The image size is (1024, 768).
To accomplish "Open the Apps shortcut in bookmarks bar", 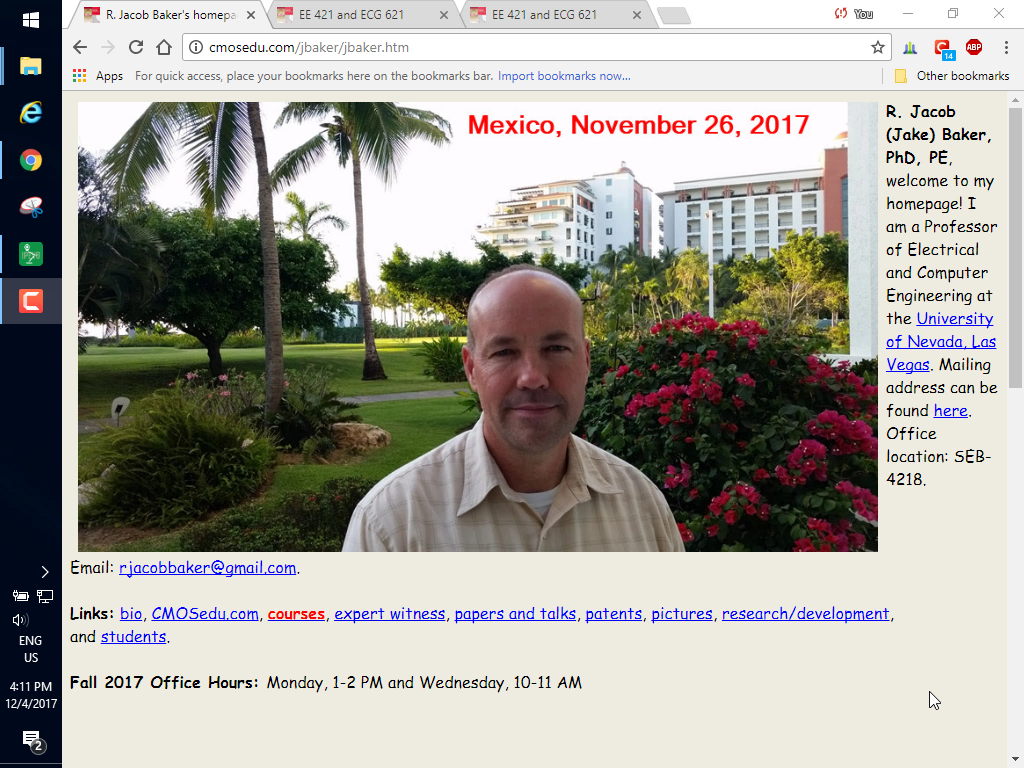I will click(98, 76).
